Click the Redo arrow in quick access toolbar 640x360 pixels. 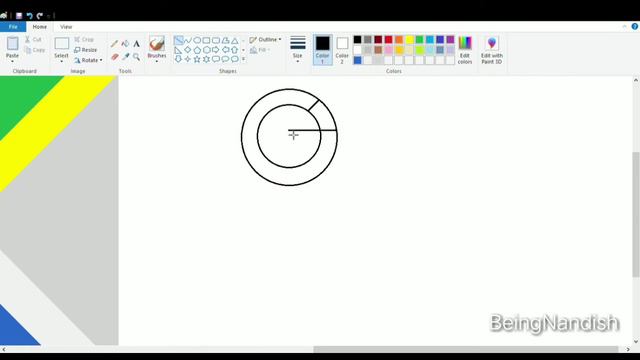(x=40, y=16)
